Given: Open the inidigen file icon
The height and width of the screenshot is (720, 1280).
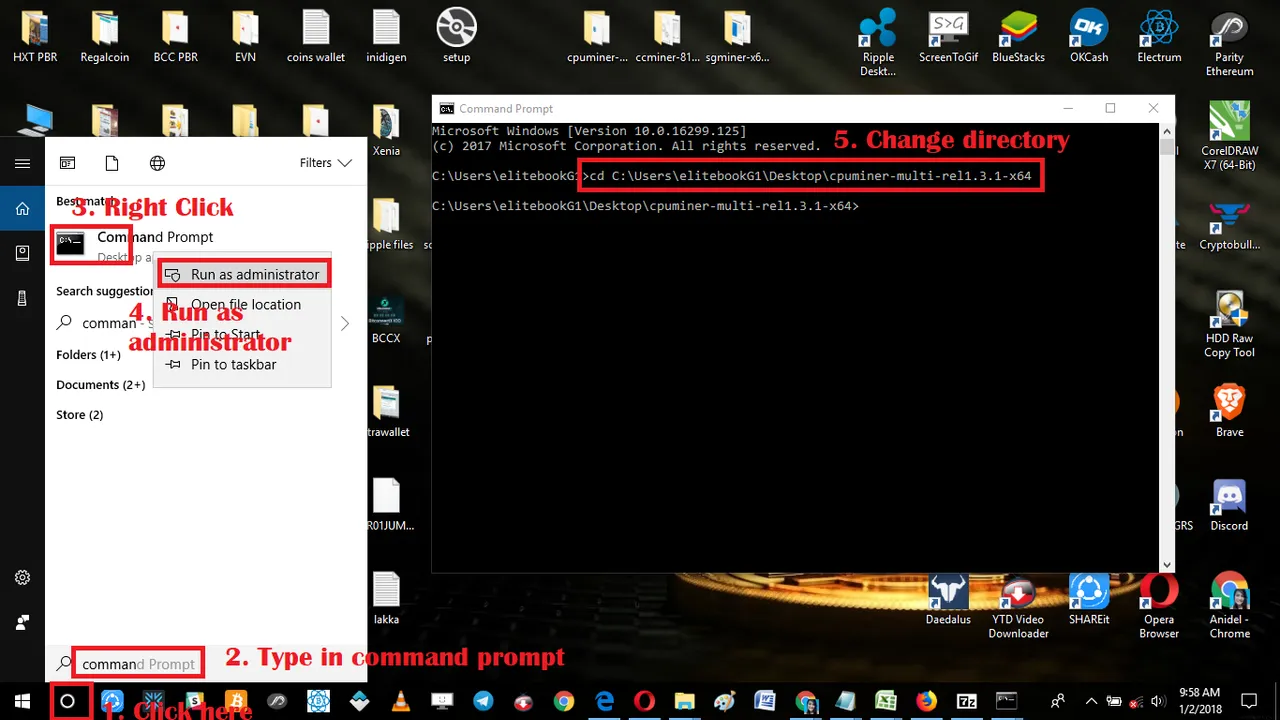Looking at the screenshot, I should [x=386, y=38].
